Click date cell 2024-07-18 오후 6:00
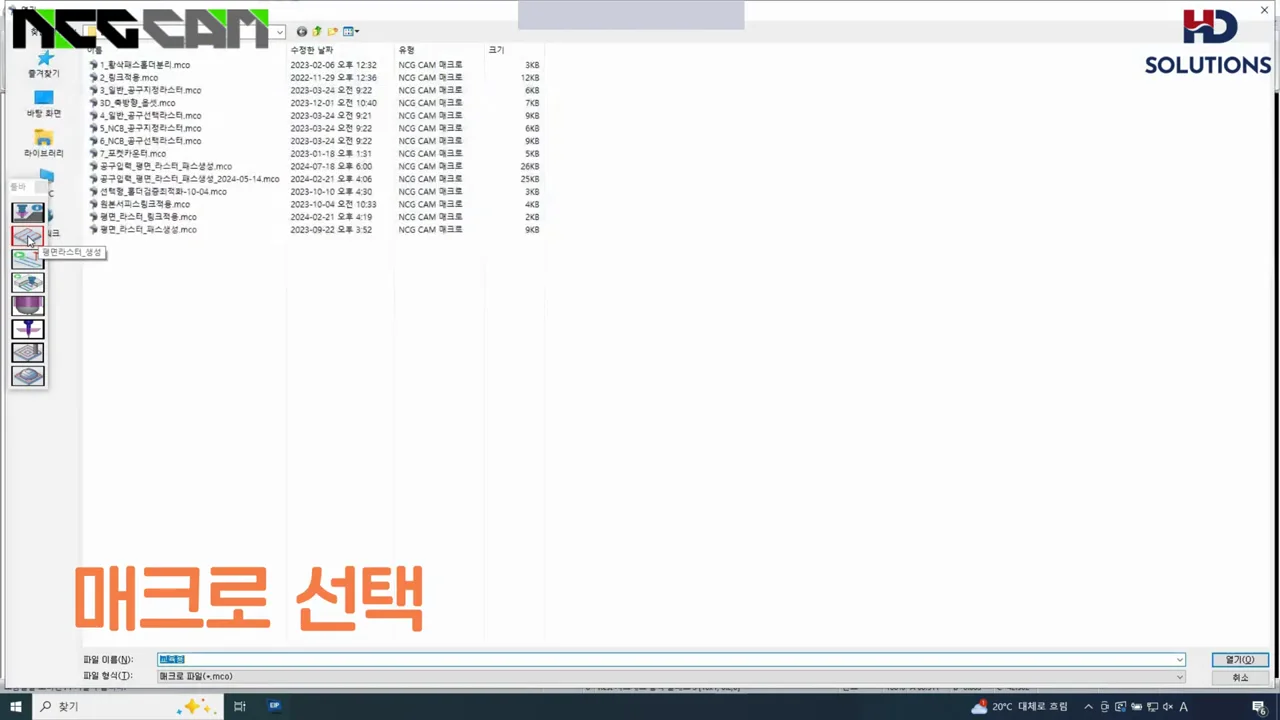This screenshot has height=720, width=1280. click(x=331, y=166)
